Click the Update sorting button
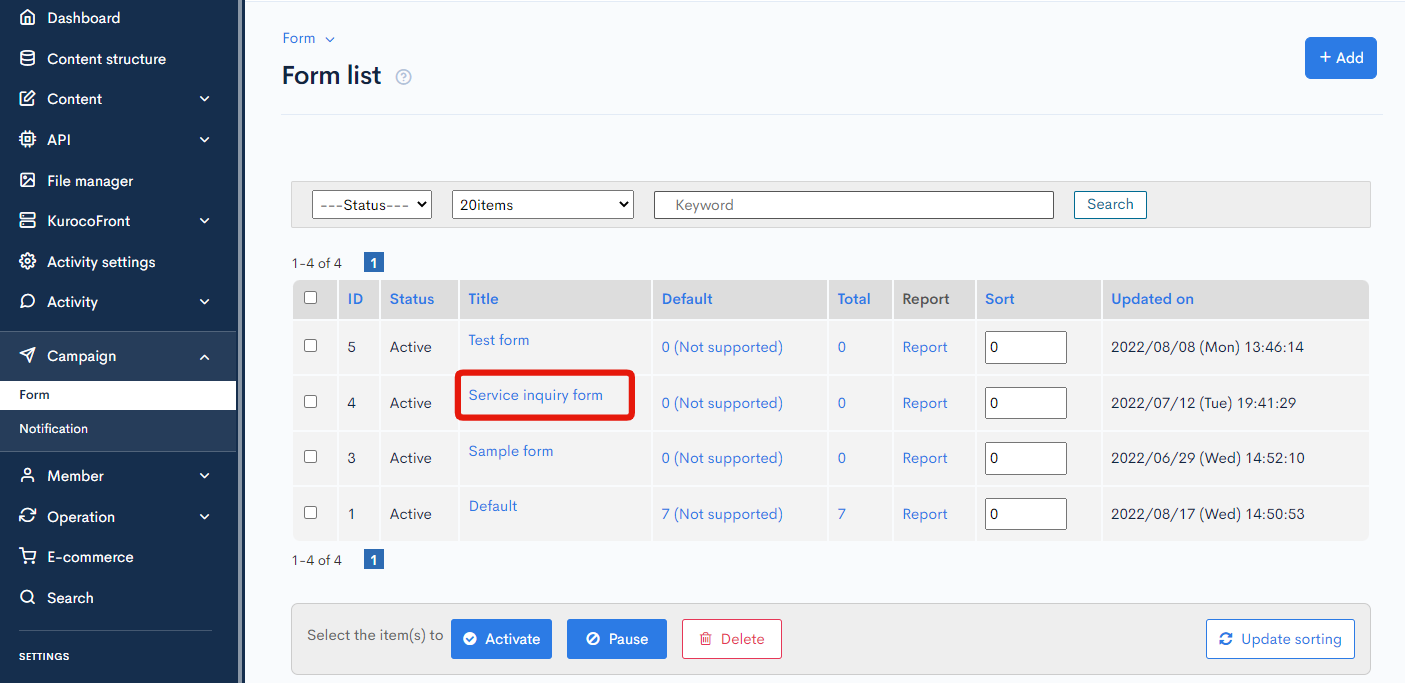 tap(1281, 639)
